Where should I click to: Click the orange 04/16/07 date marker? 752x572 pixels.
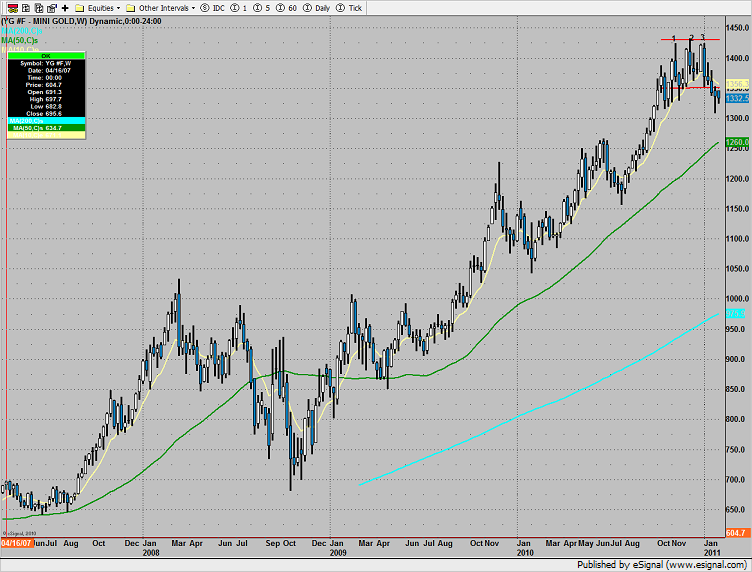point(16,543)
